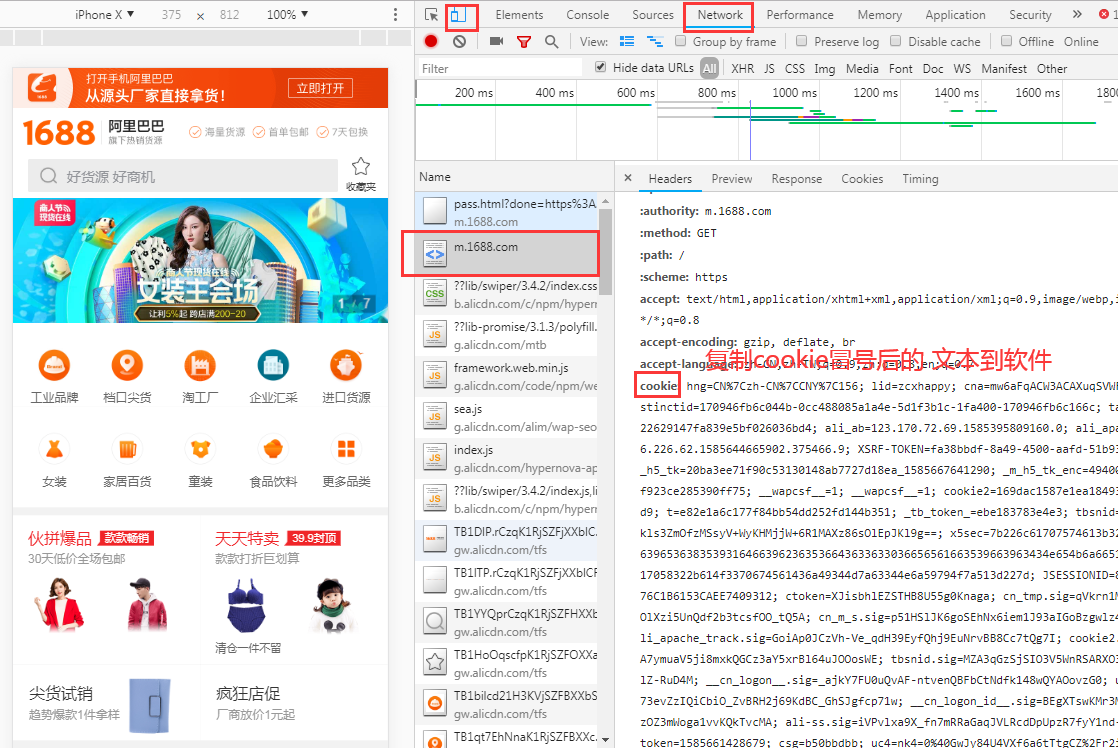The height and width of the screenshot is (748, 1118).
Task: Filter requests by JS type
Action: (x=769, y=68)
